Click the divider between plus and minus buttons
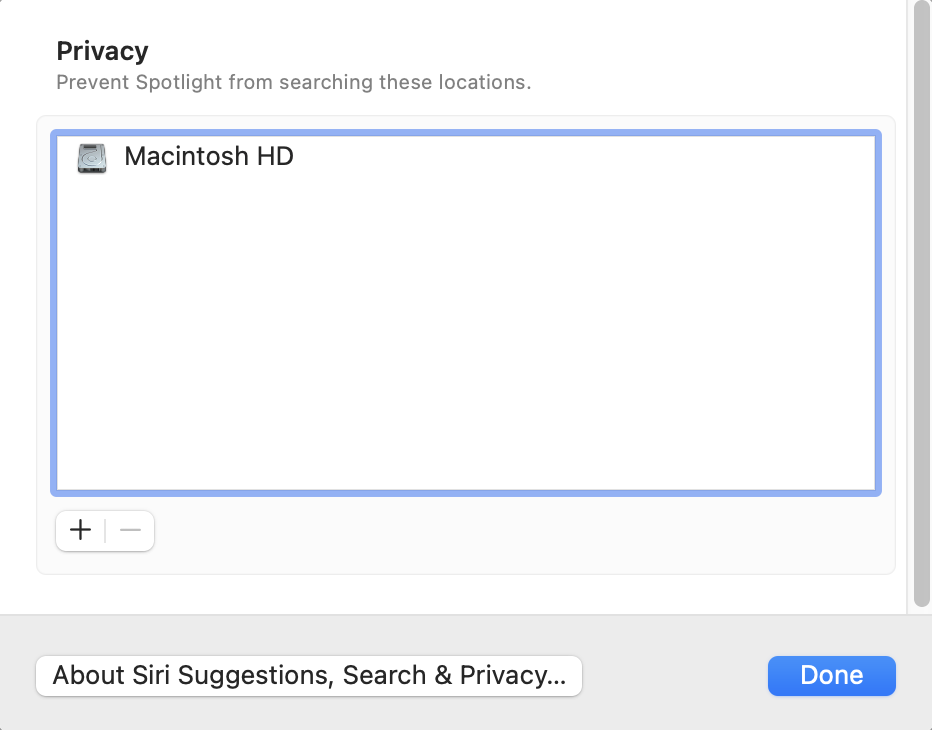932x730 pixels. (x=105, y=530)
